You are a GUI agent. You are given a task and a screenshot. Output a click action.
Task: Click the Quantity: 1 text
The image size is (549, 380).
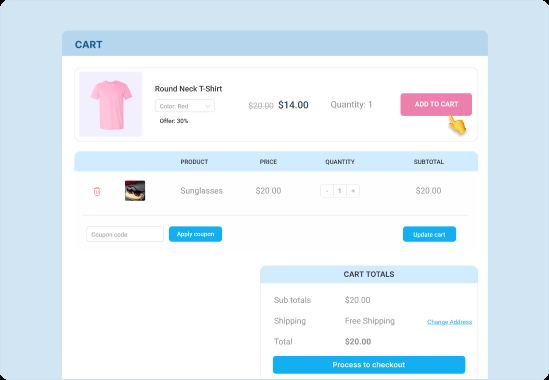tap(351, 104)
